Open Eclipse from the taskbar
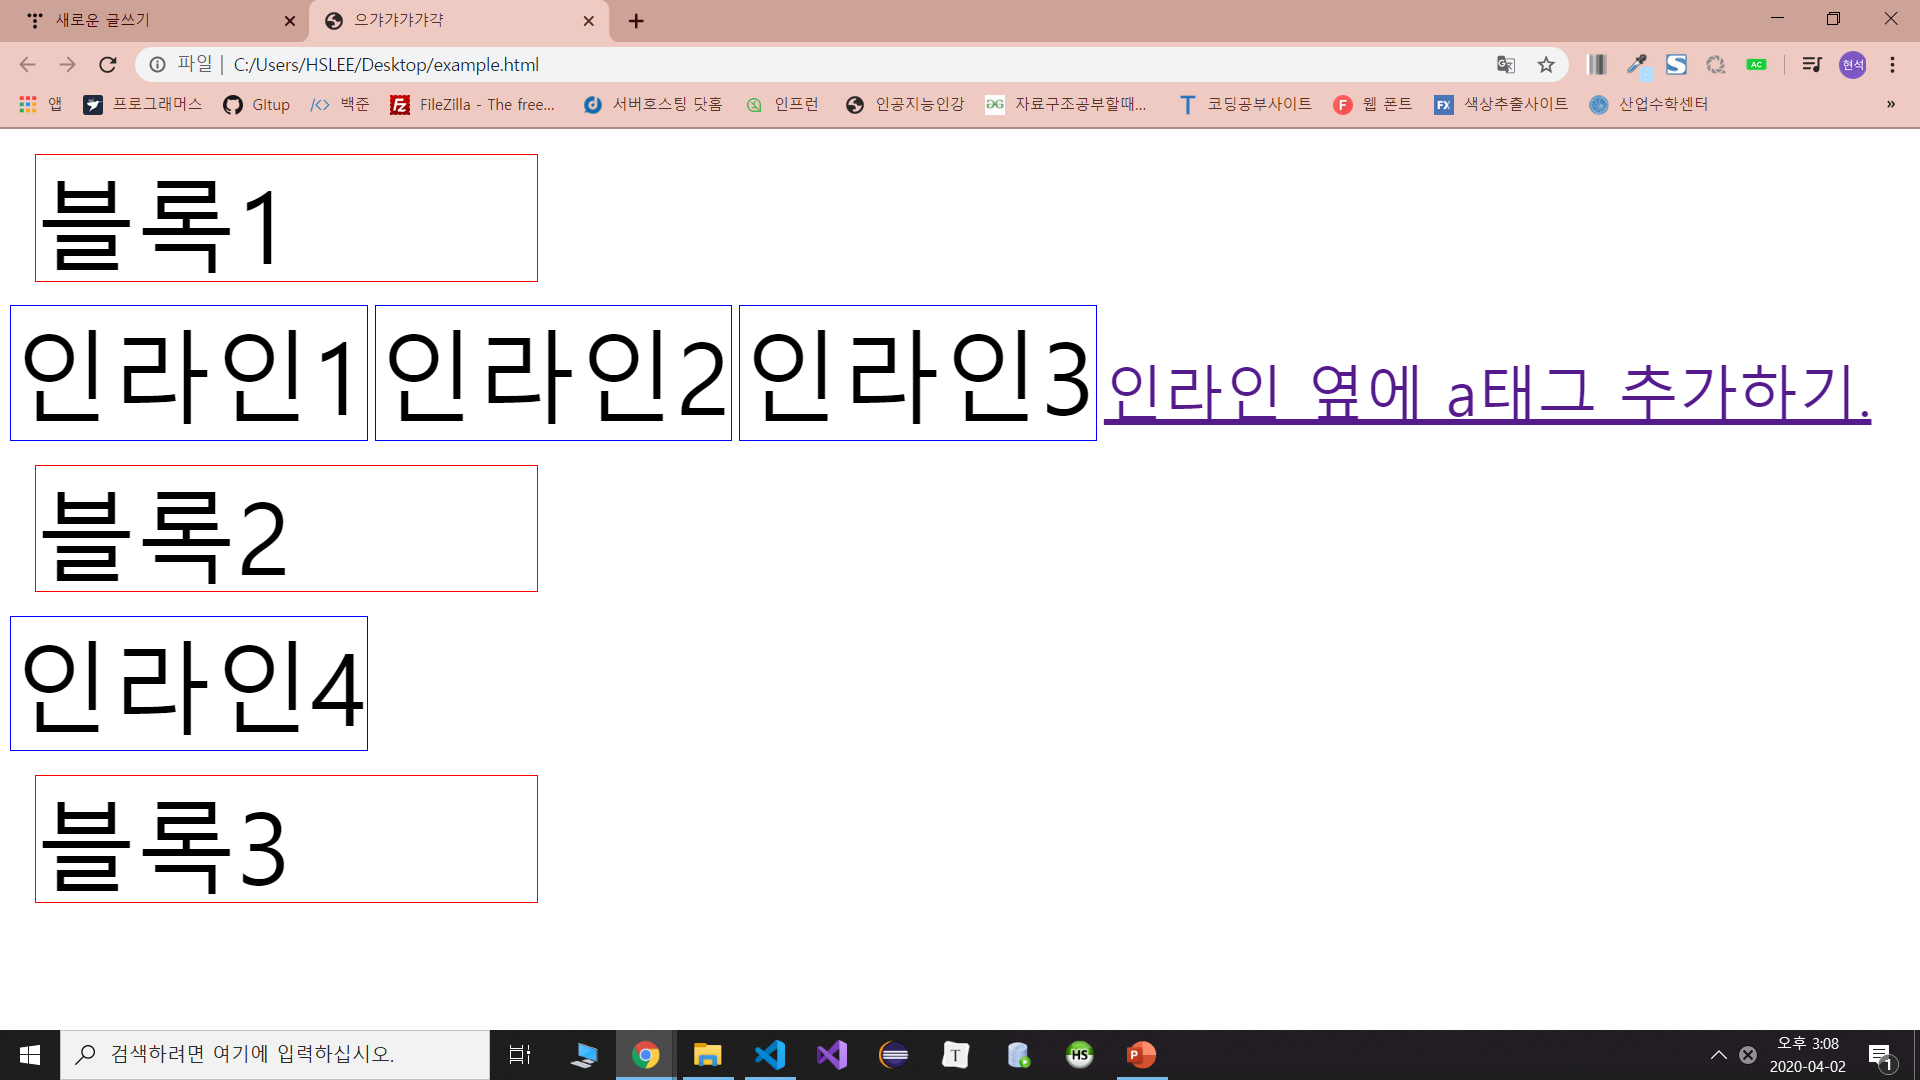 click(x=894, y=1055)
